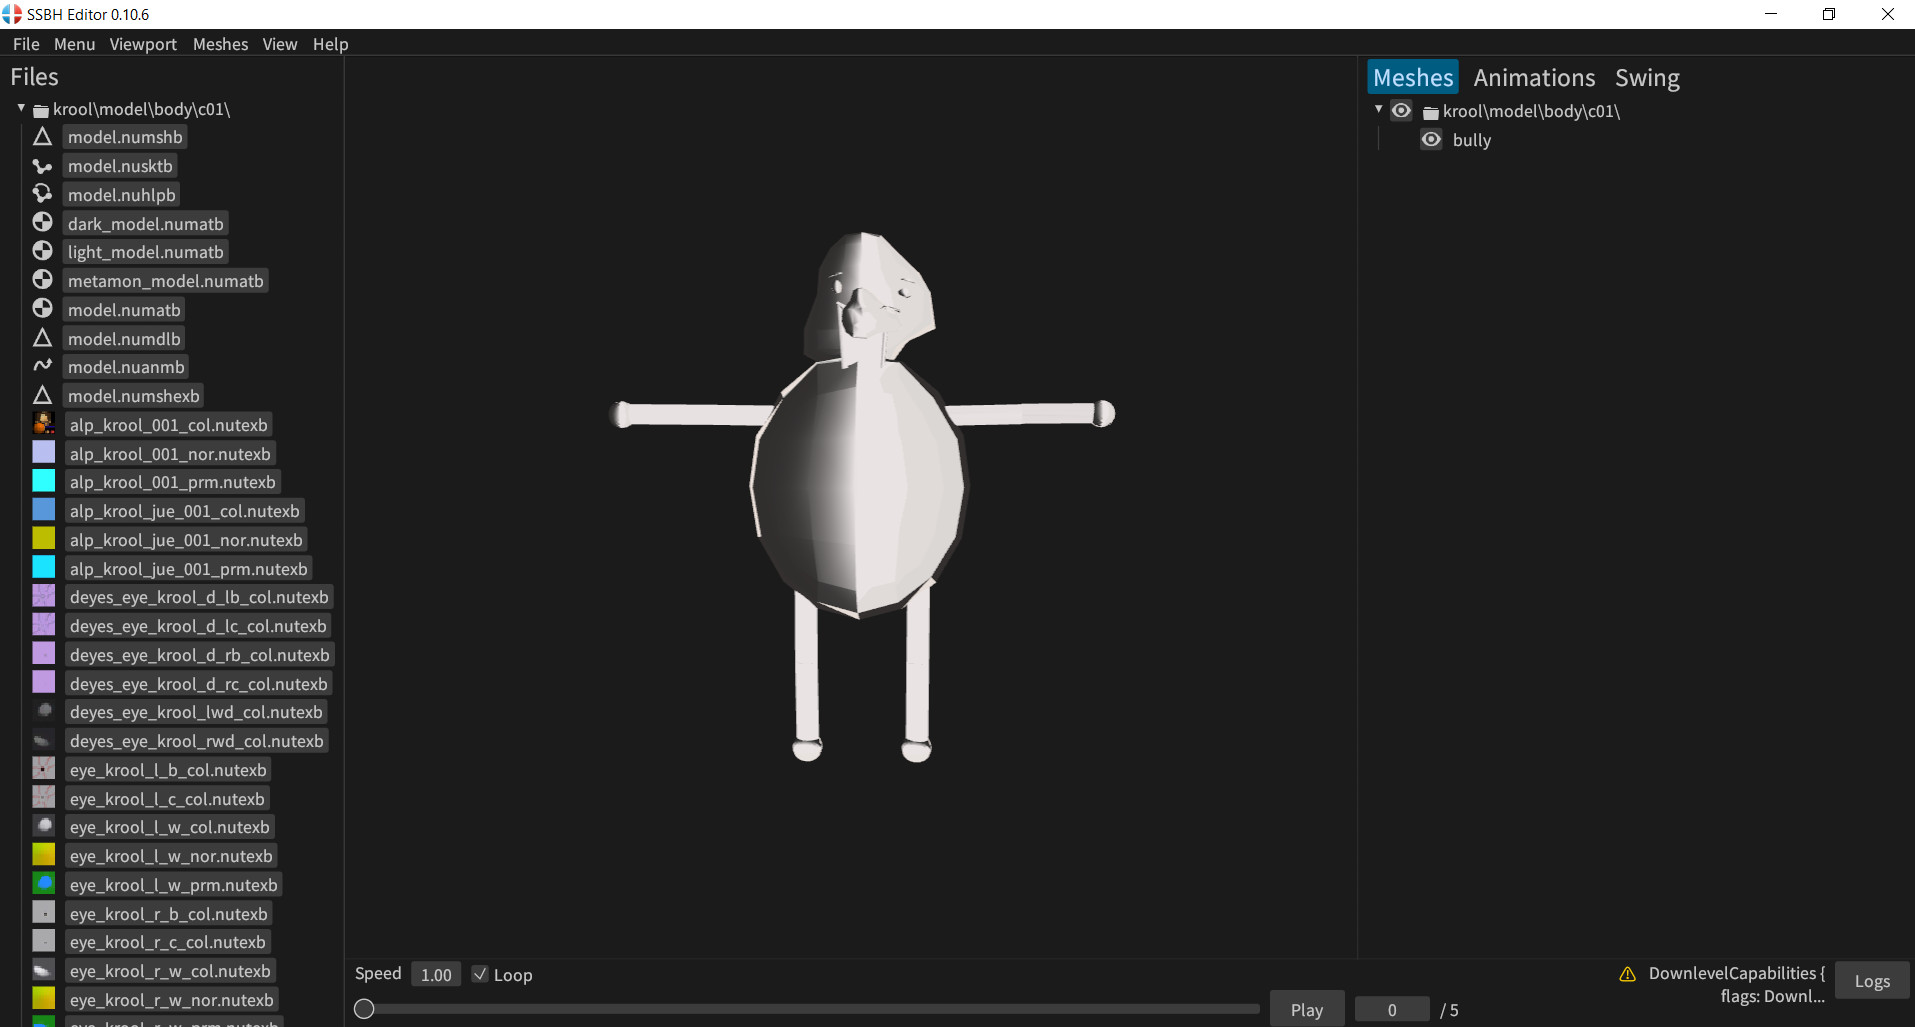
Task: Click thumbnail for eye_krool_r_w_col.nutexb
Action: (44, 970)
